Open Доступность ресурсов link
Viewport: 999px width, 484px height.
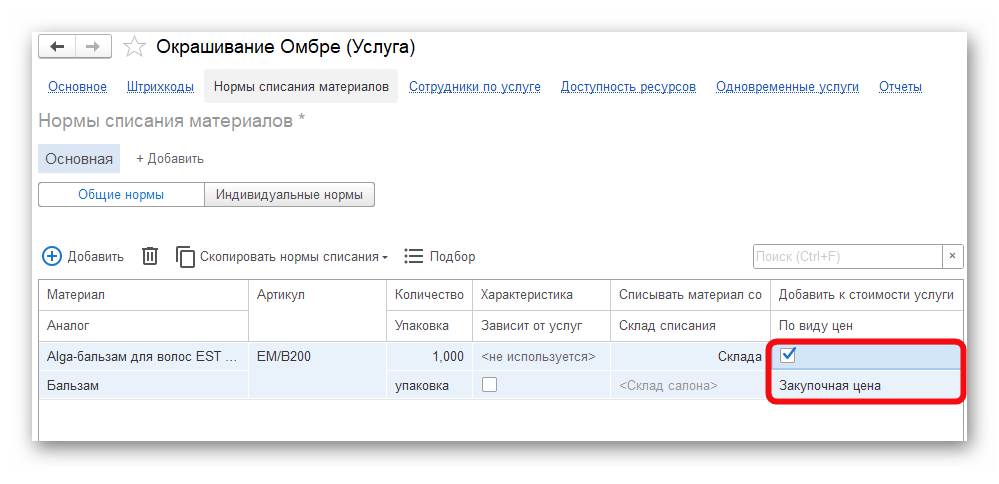coord(628,87)
